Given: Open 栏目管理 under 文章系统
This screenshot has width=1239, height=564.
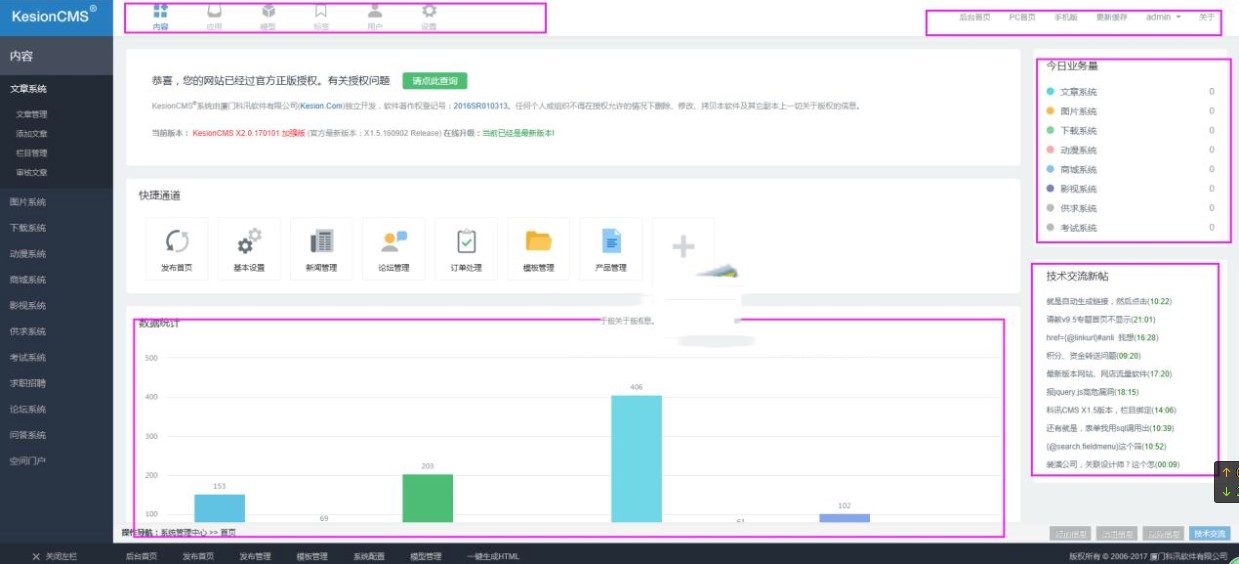Looking at the screenshot, I should point(32,153).
